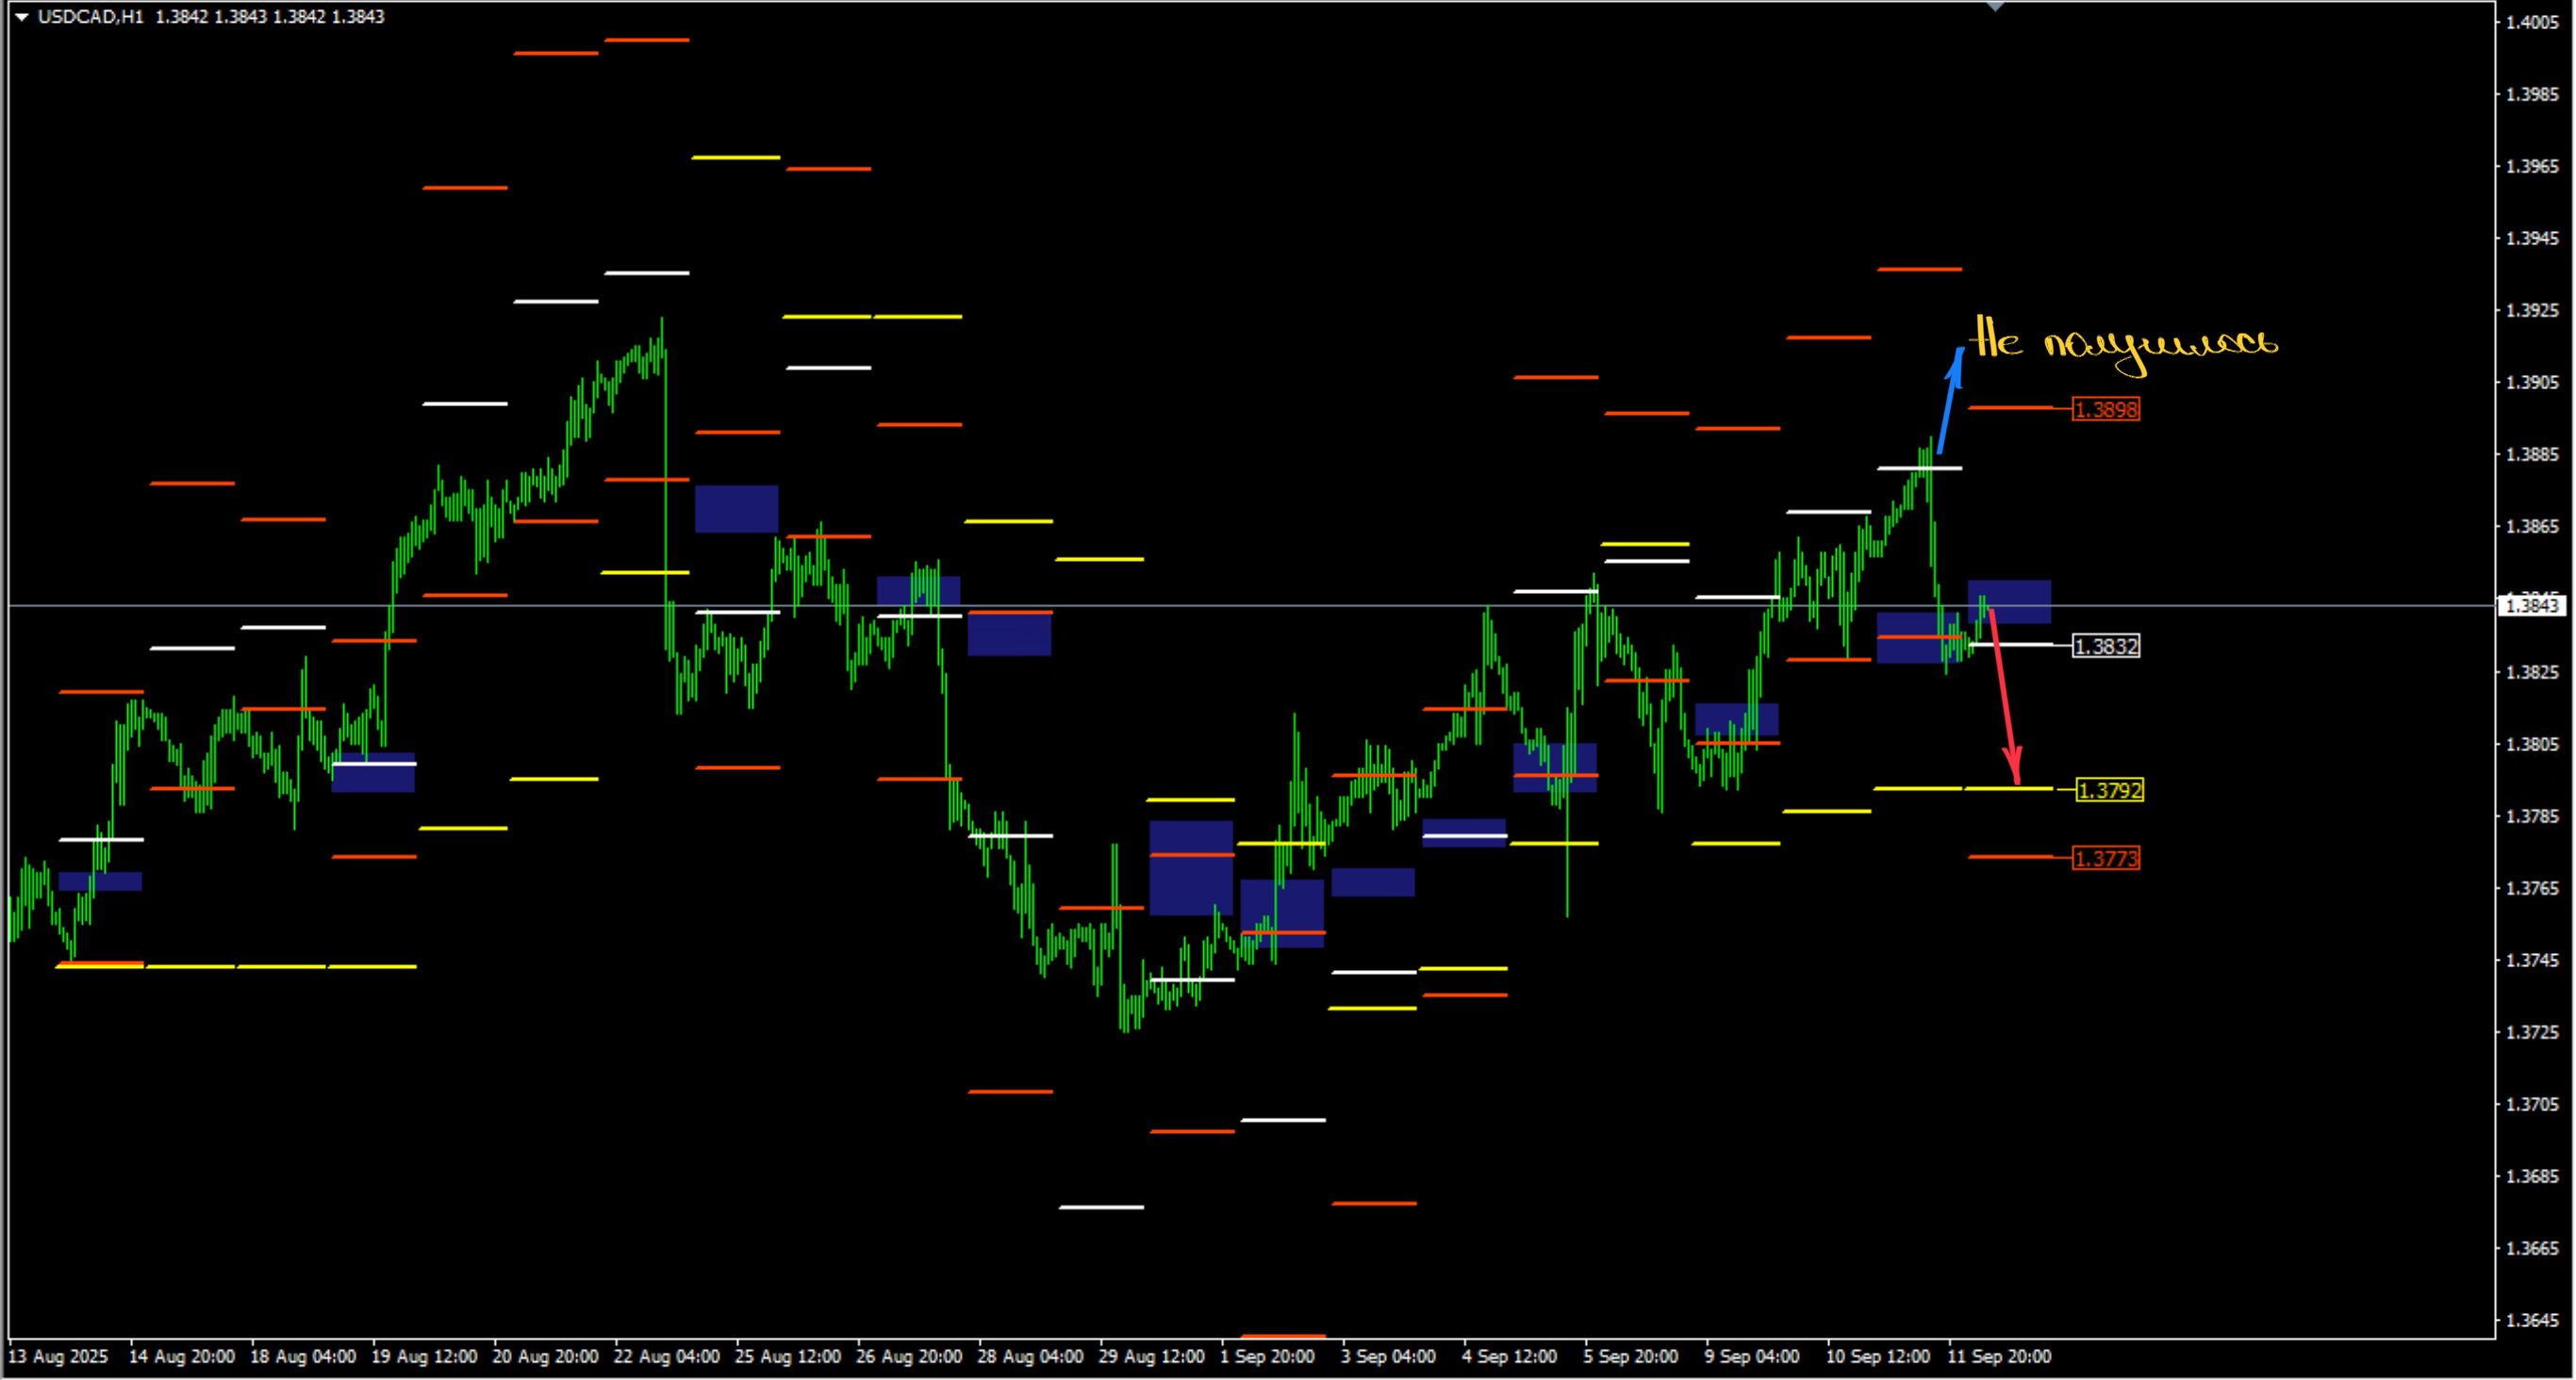Viewport: 2576px width, 1380px height.
Task: Click the orange 1.3773 level label
Action: pos(2106,858)
